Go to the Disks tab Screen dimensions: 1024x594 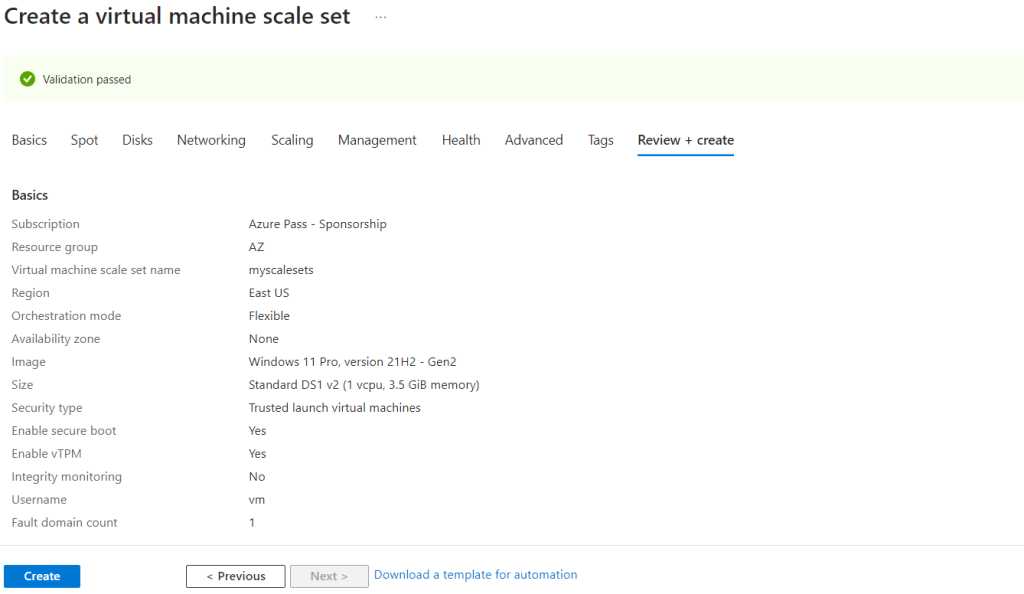(137, 140)
